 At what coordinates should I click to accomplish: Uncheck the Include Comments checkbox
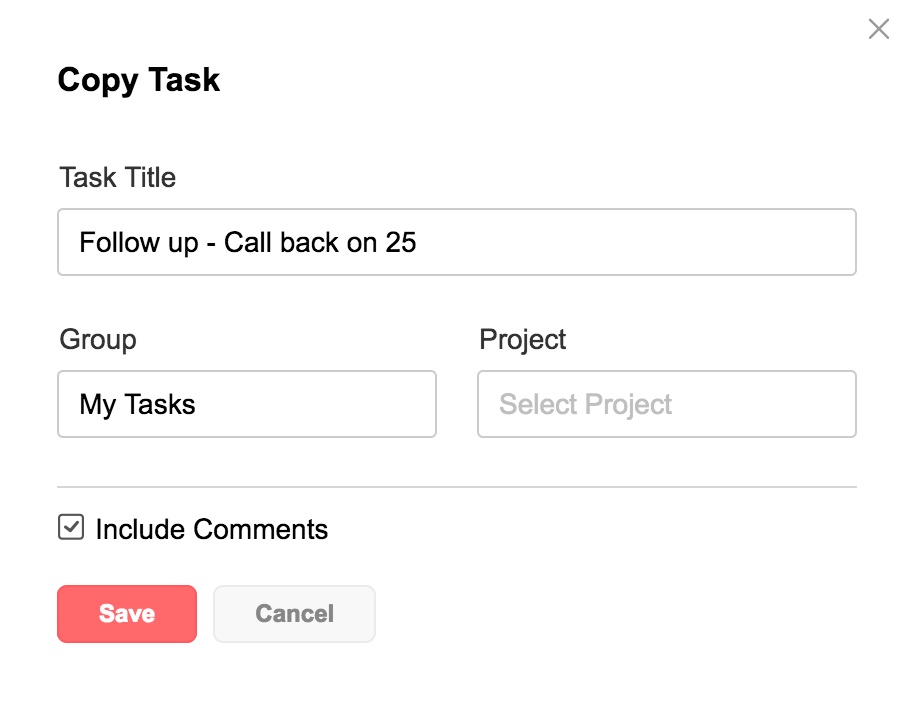click(x=71, y=528)
